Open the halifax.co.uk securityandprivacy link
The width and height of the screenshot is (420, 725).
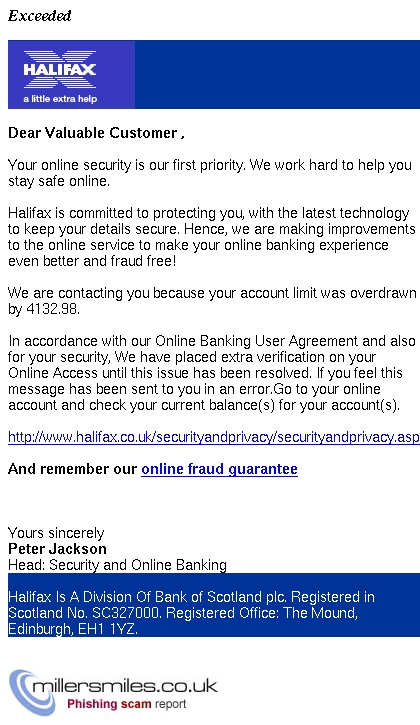point(214,437)
